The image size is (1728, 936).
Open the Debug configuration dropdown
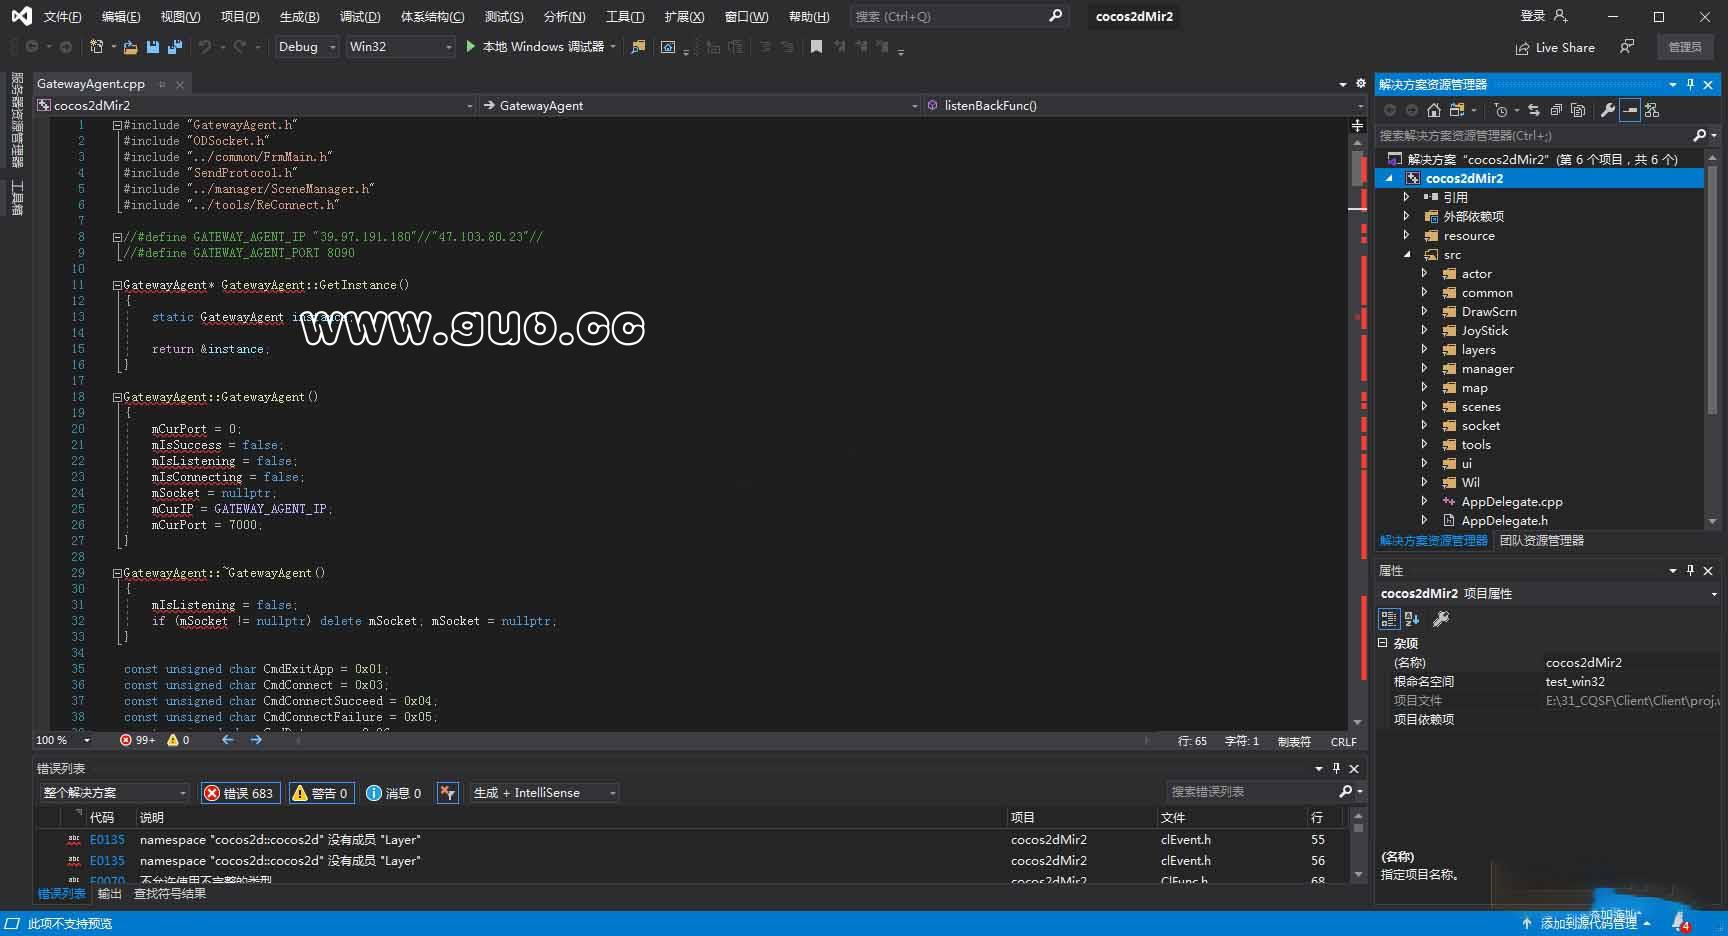(307, 47)
